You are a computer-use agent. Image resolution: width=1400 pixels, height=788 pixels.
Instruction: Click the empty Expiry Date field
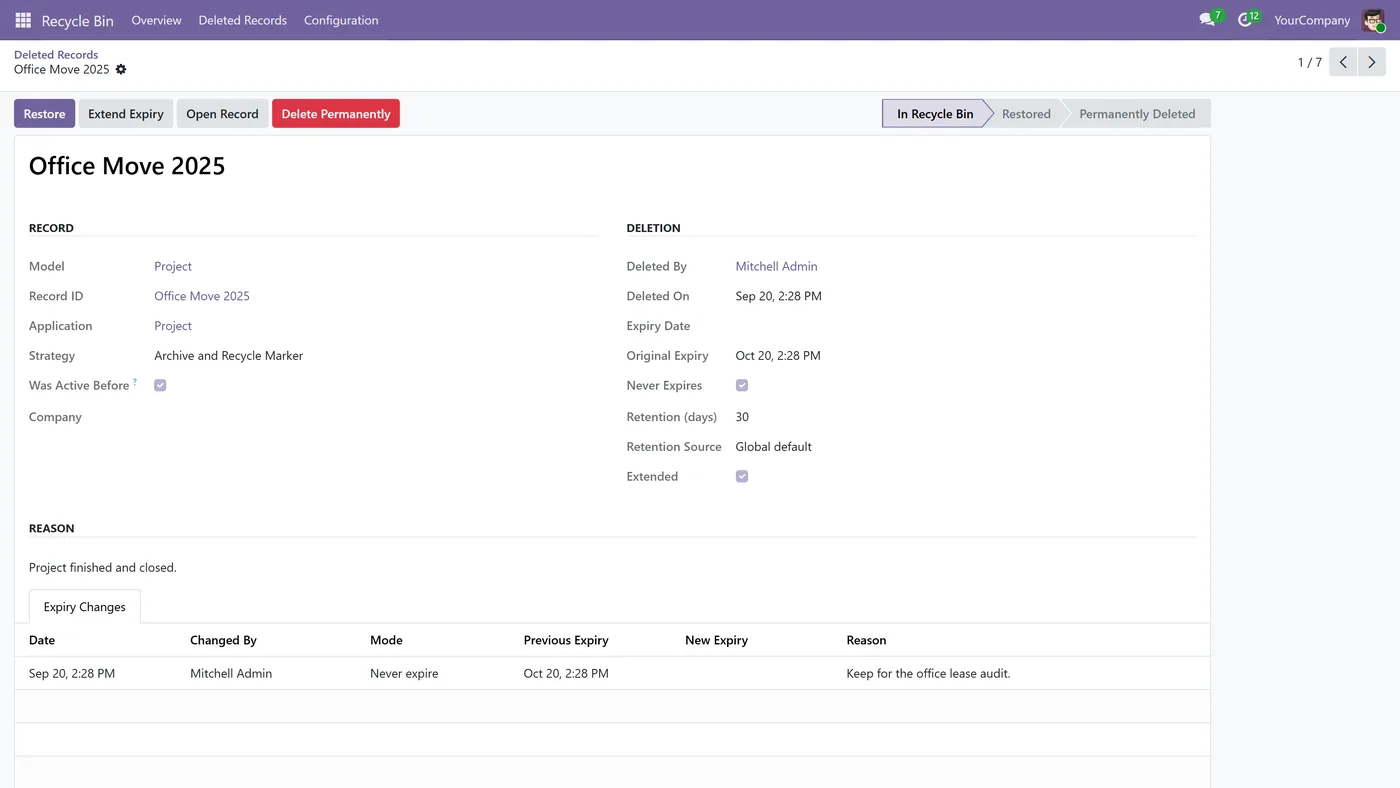pos(965,326)
